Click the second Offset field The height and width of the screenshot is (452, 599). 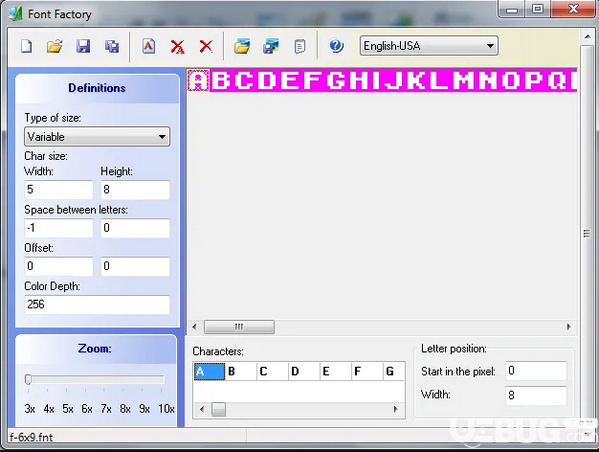pos(135,266)
